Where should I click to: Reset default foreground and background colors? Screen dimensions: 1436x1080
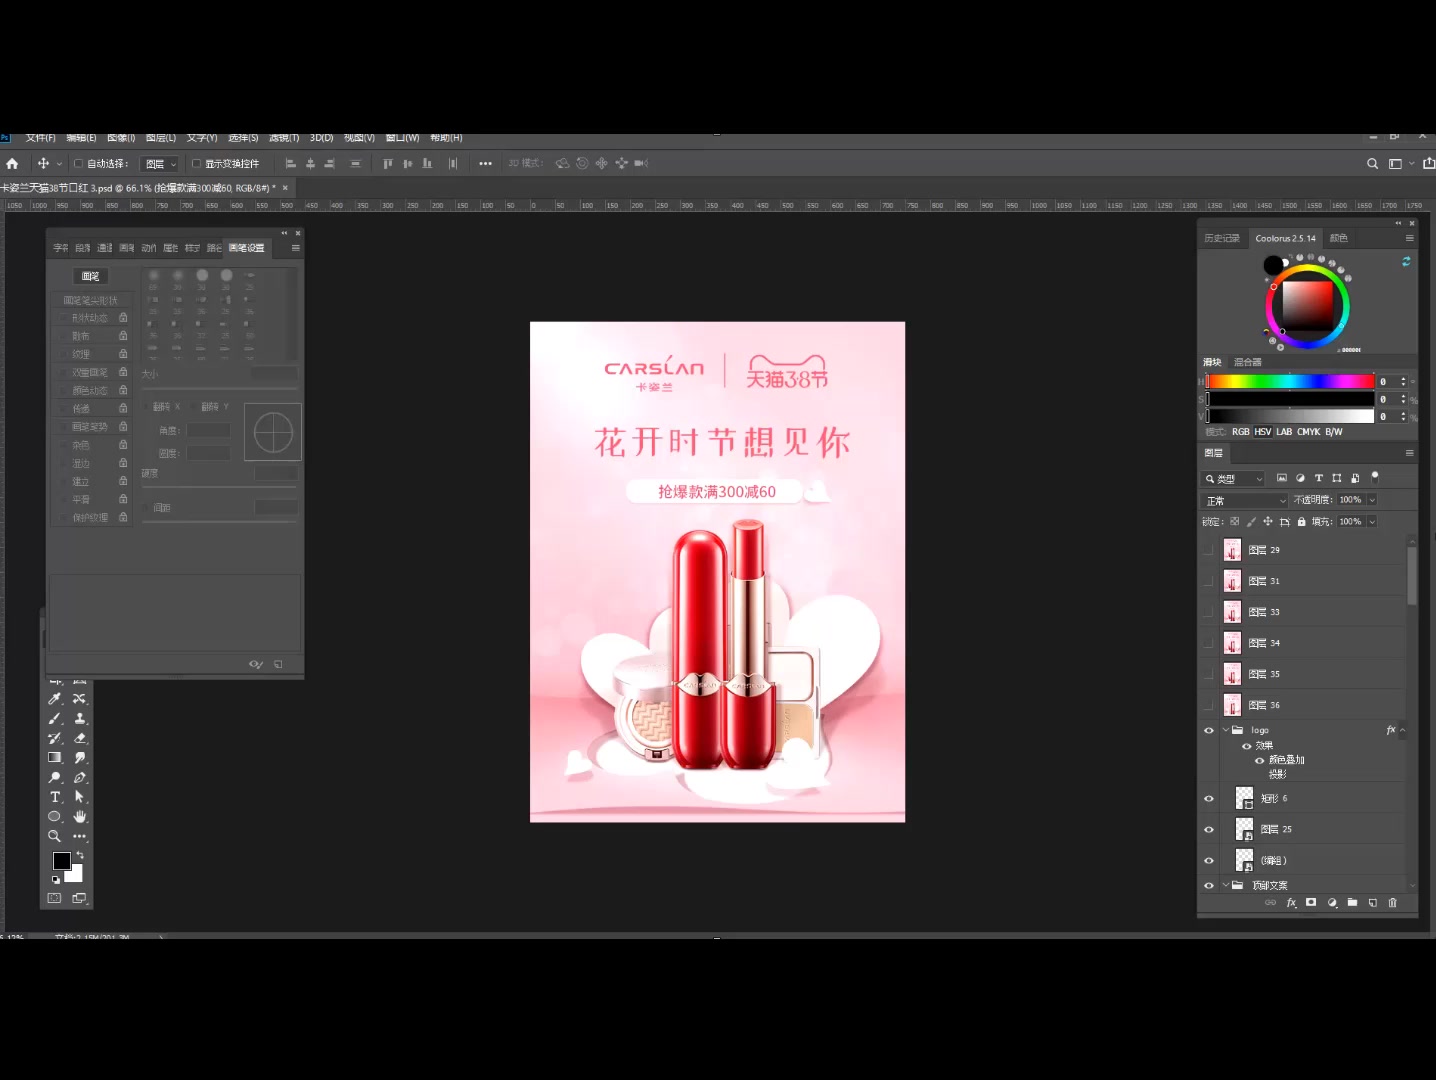click(56, 880)
